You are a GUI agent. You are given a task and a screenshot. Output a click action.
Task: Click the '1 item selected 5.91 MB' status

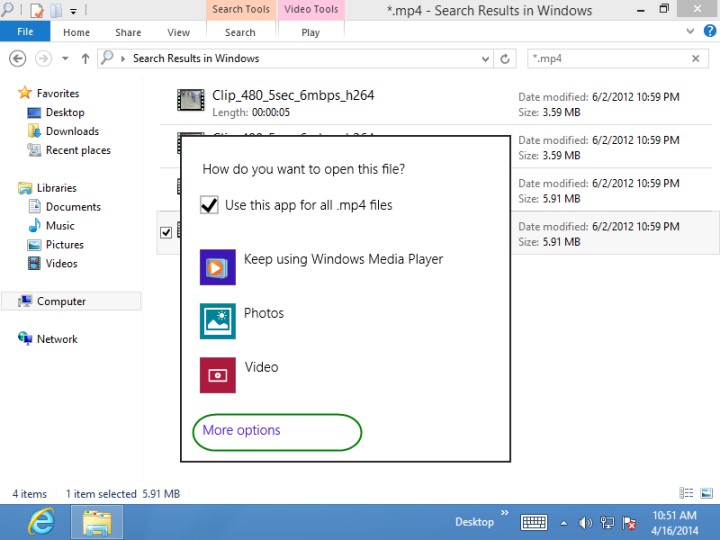(123, 494)
